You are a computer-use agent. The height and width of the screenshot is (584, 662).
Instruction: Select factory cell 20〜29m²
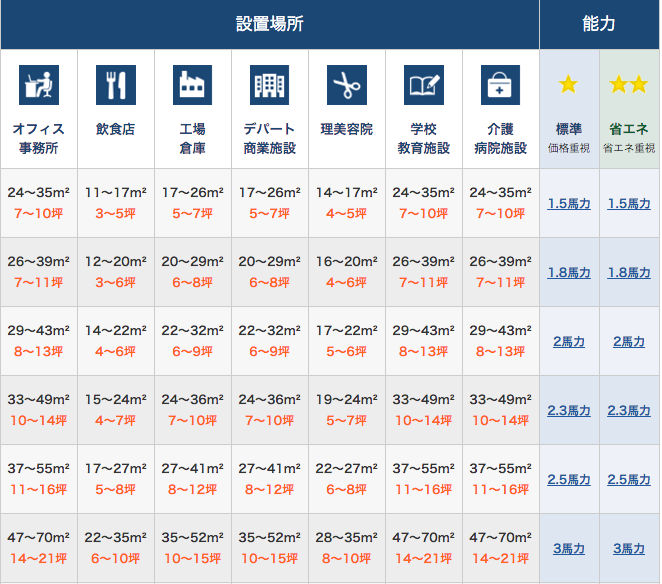(x=193, y=272)
